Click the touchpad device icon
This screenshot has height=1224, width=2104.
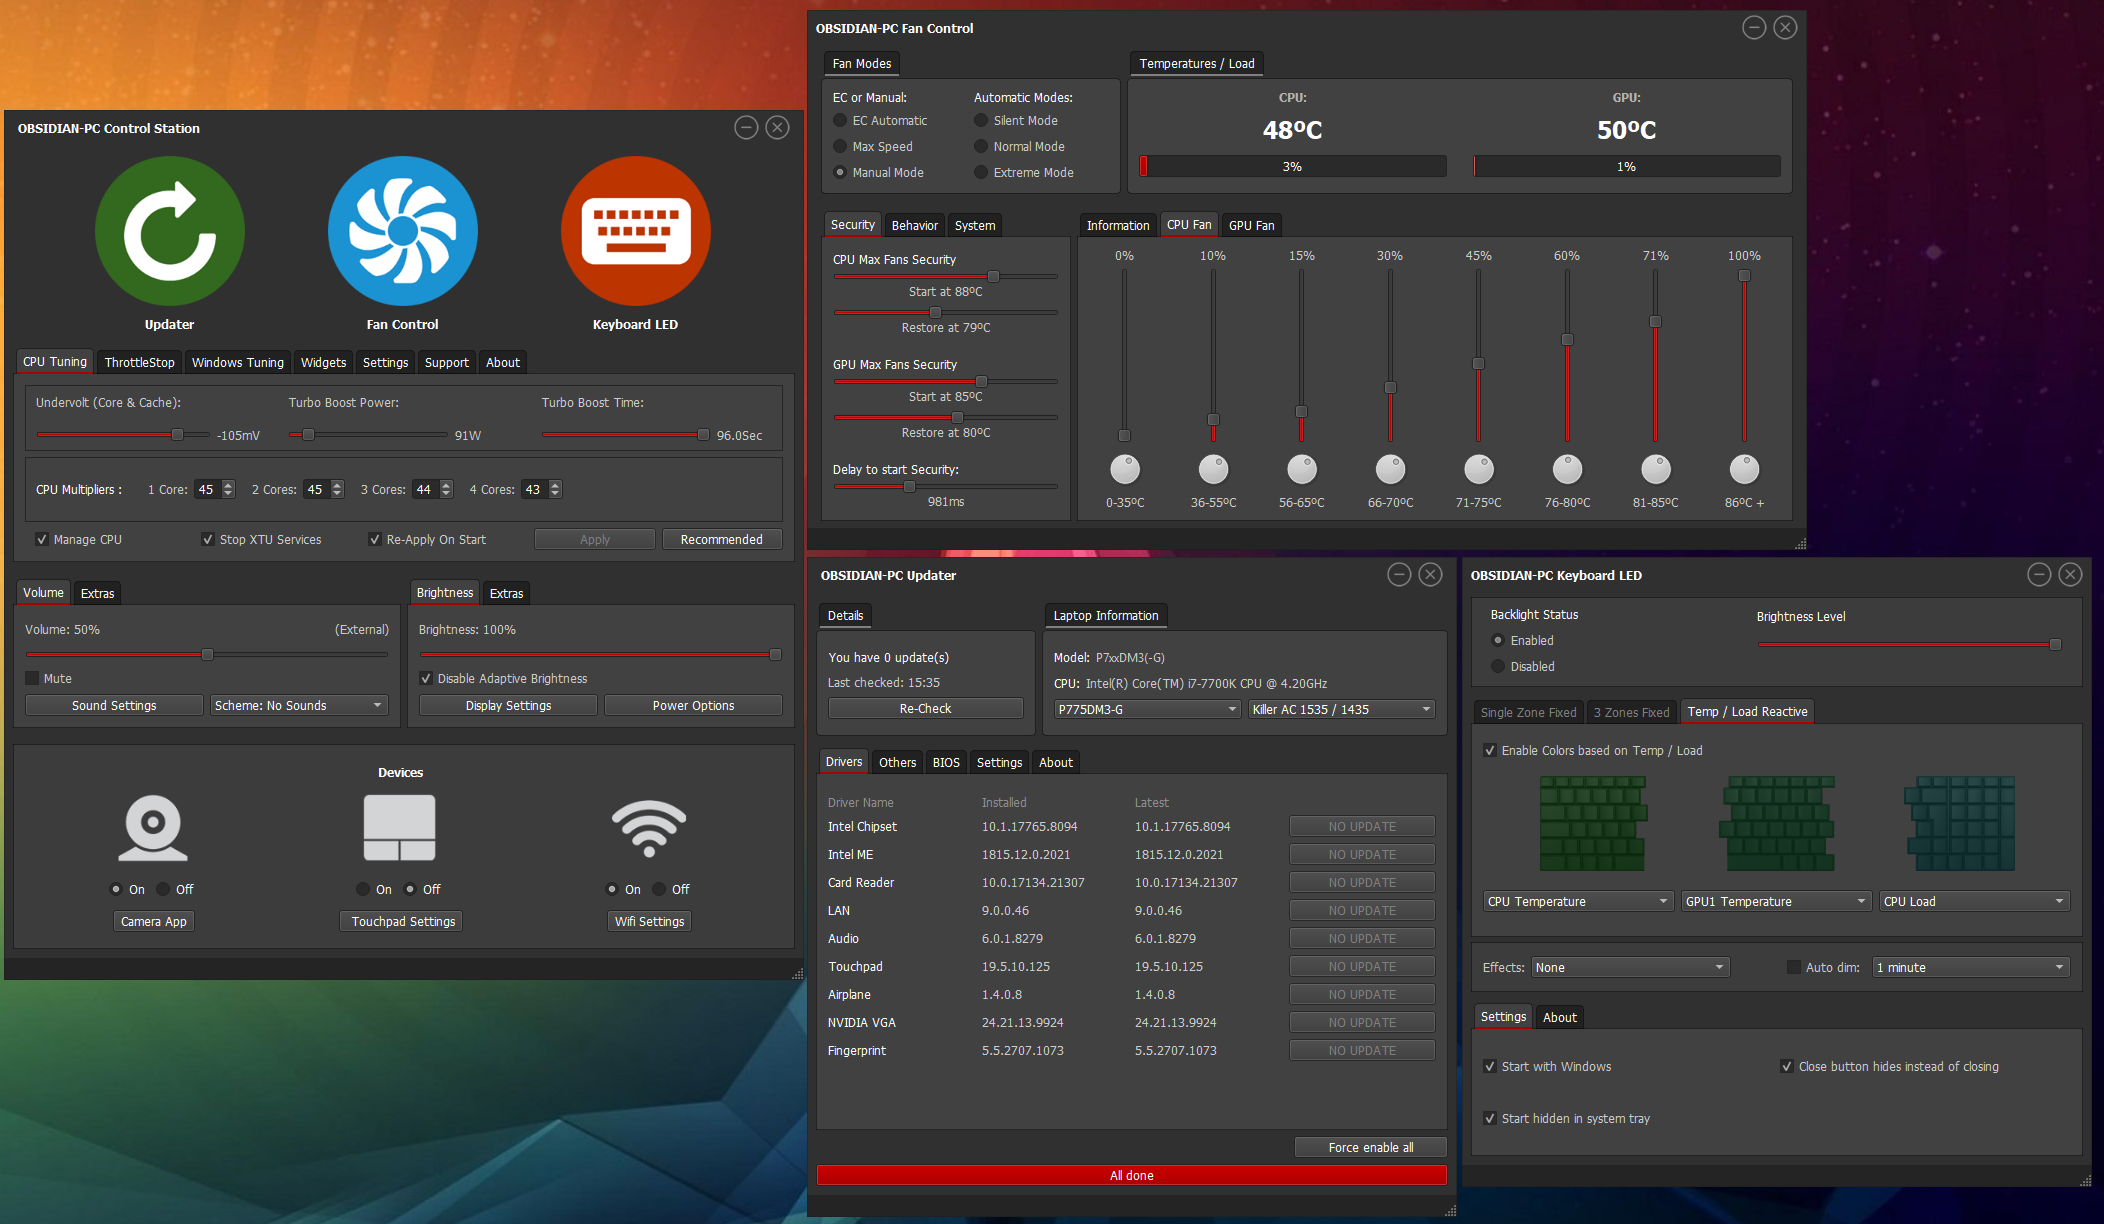coord(400,828)
